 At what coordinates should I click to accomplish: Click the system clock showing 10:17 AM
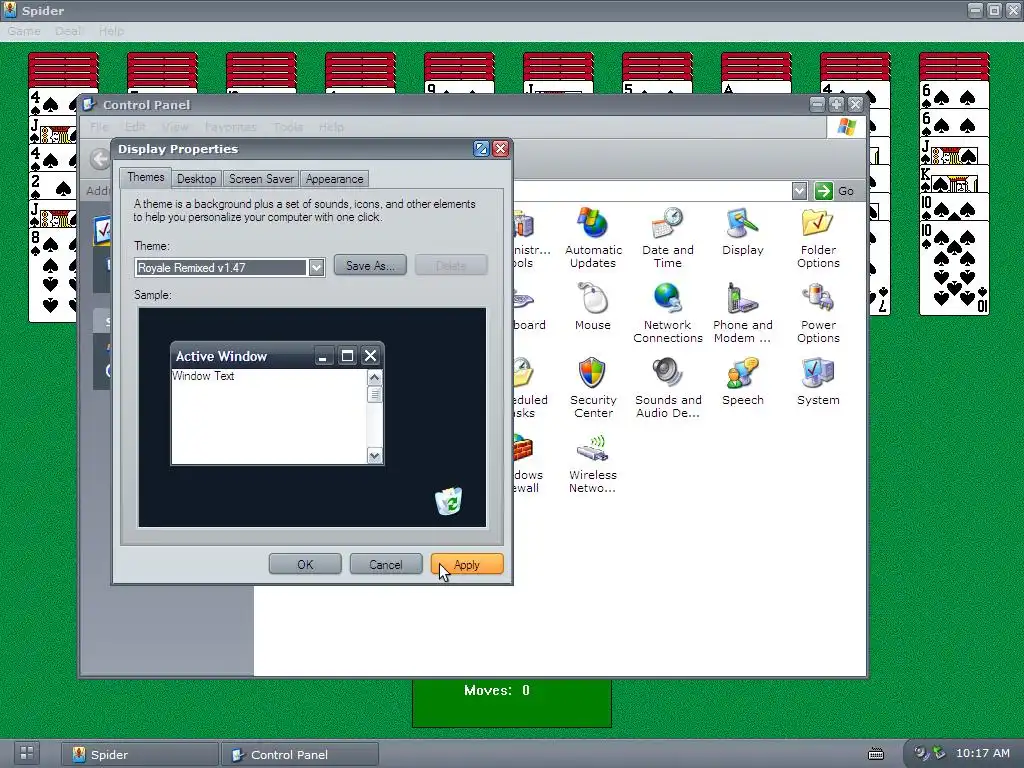coord(983,753)
